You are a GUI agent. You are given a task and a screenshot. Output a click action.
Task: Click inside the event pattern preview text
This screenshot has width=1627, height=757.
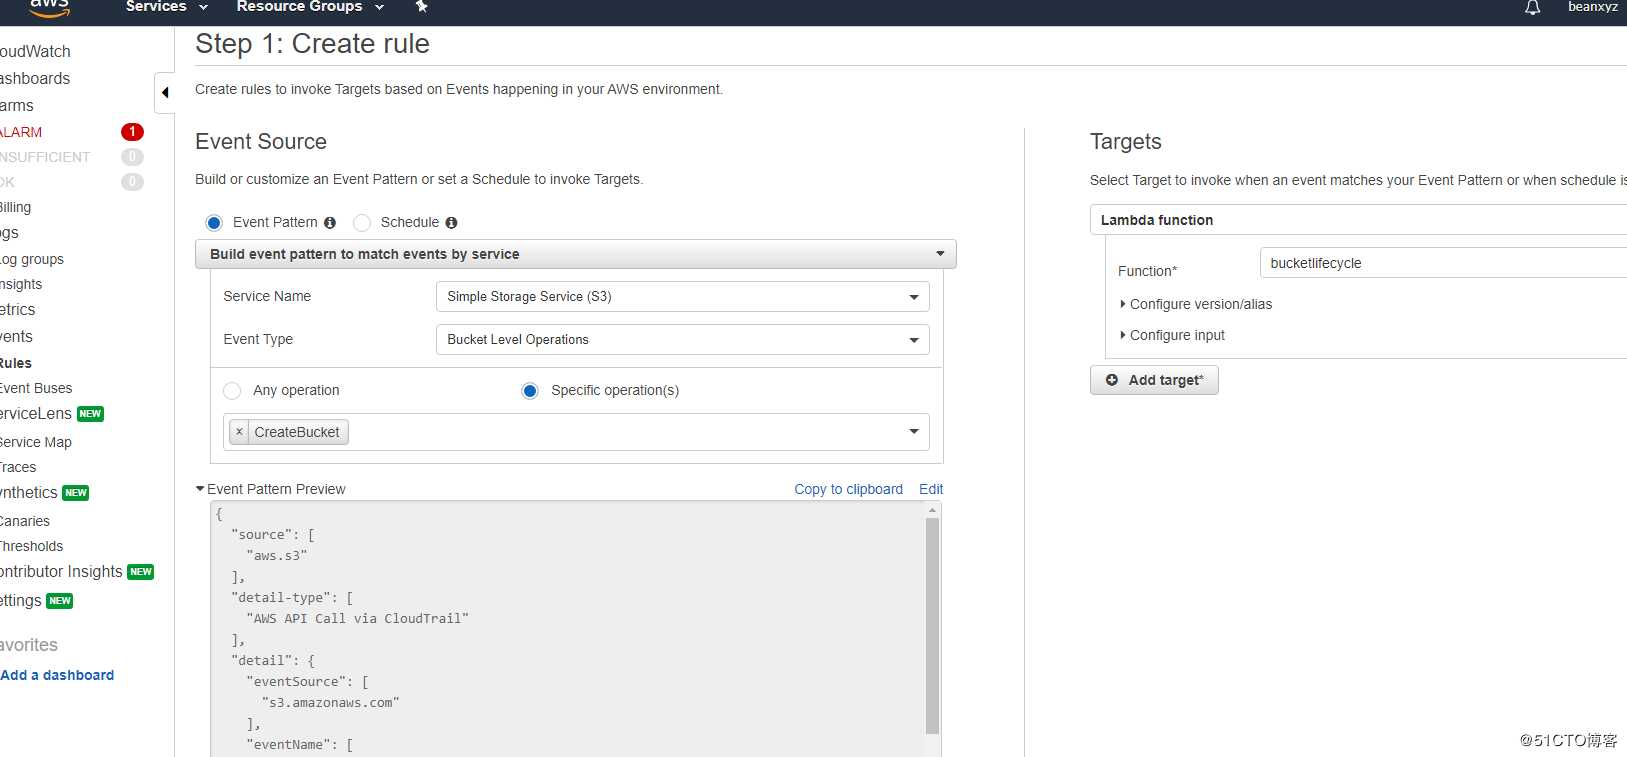coord(568,629)
